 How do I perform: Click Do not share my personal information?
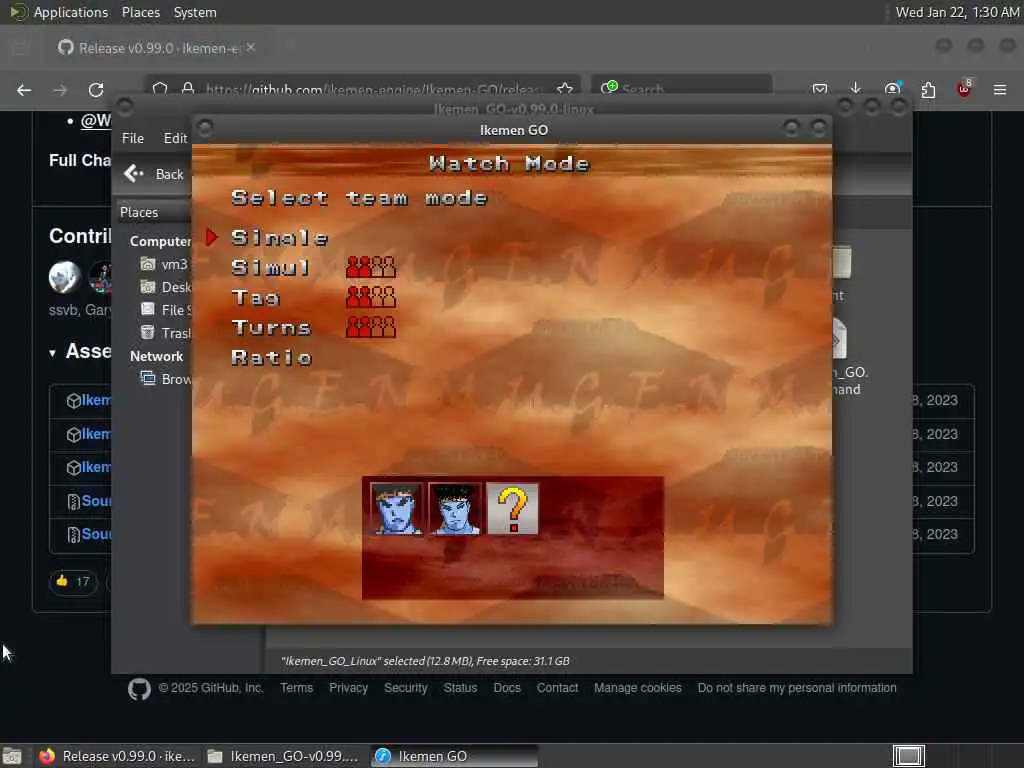tap(797, 688)
